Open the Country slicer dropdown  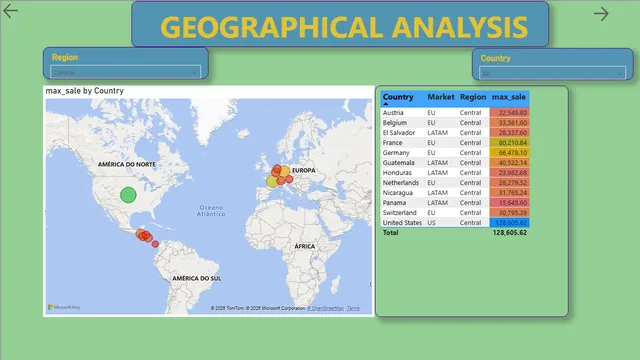(x=552, y=73)
